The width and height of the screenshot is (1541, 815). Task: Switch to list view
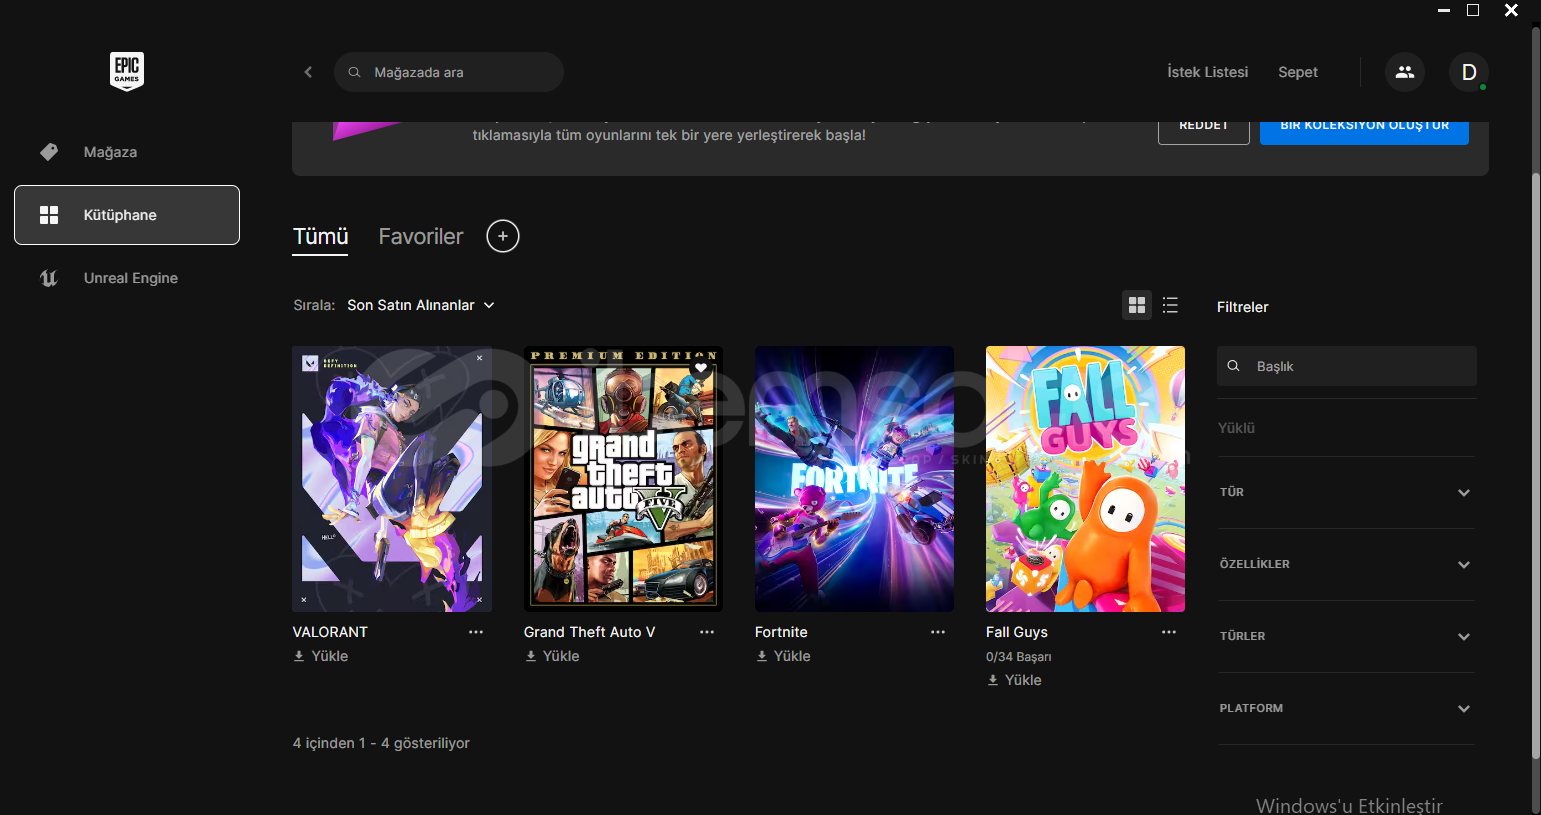click(x=1170, y=306)
